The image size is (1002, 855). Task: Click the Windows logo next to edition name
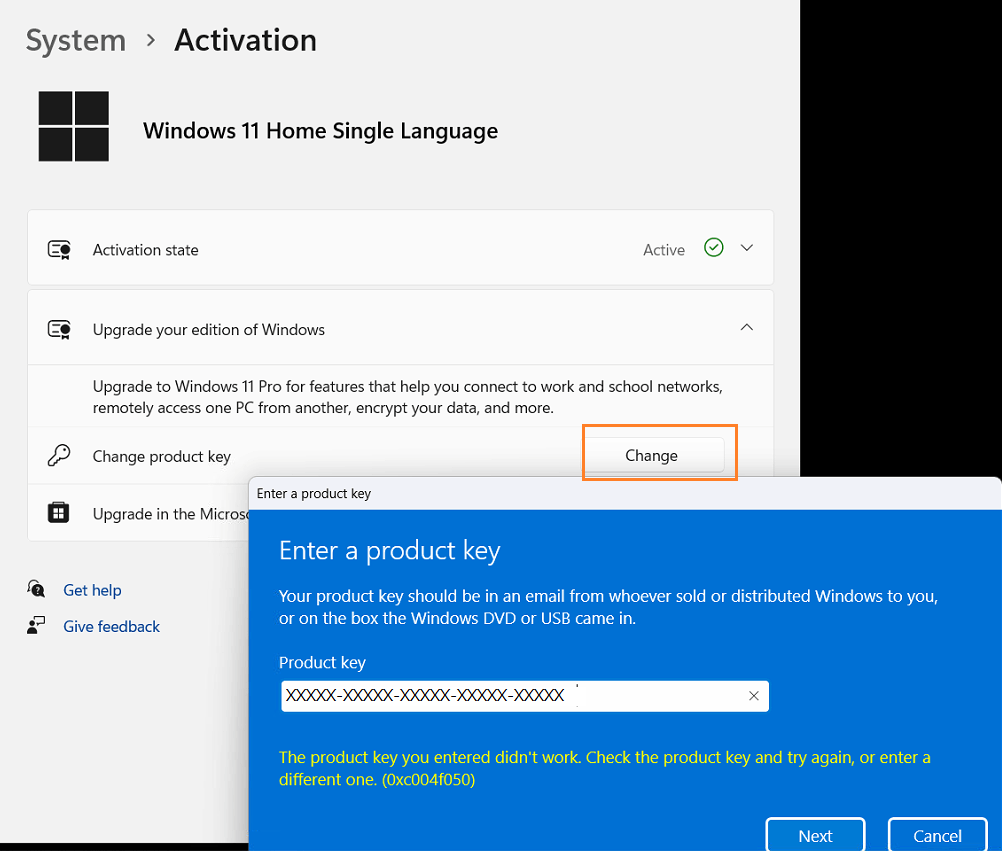click(73, 126)
